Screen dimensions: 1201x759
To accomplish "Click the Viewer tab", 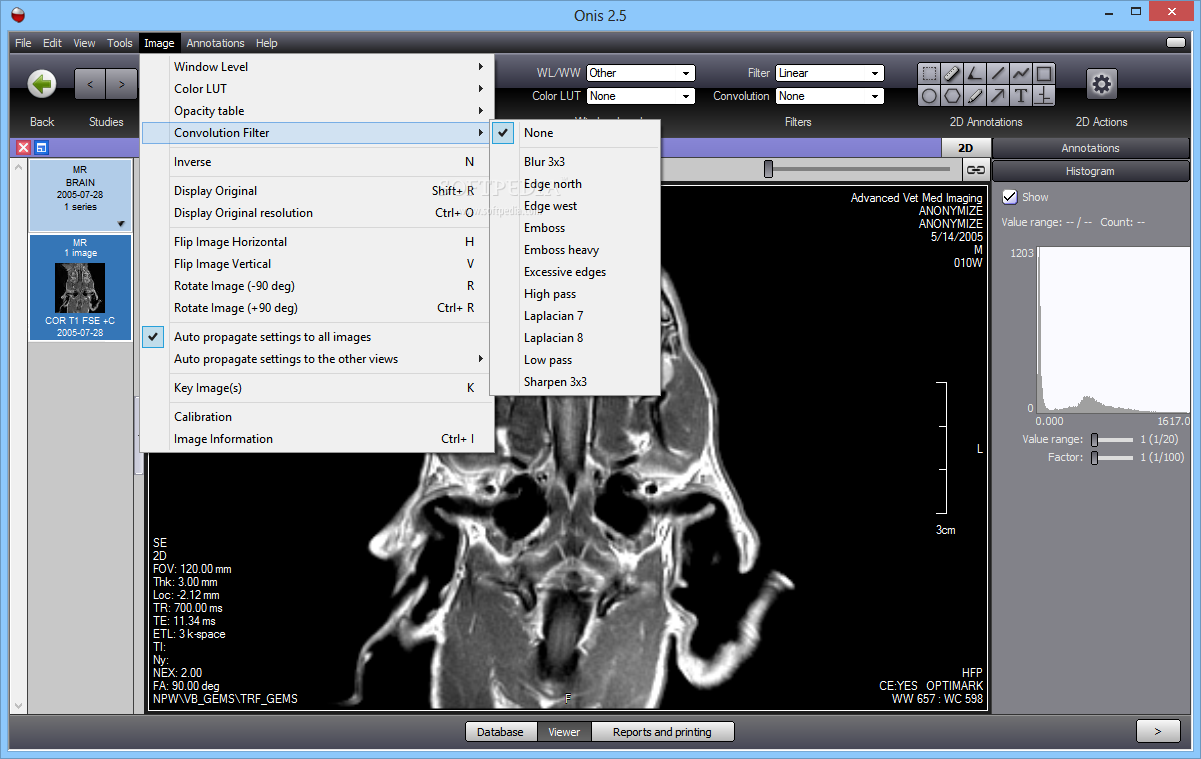I will click(564, 732).
